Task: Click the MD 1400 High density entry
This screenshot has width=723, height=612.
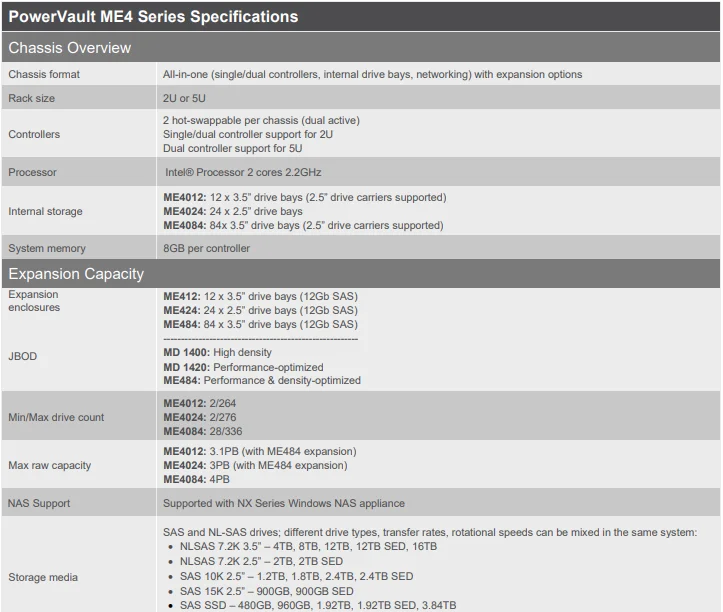Action: 217,352
